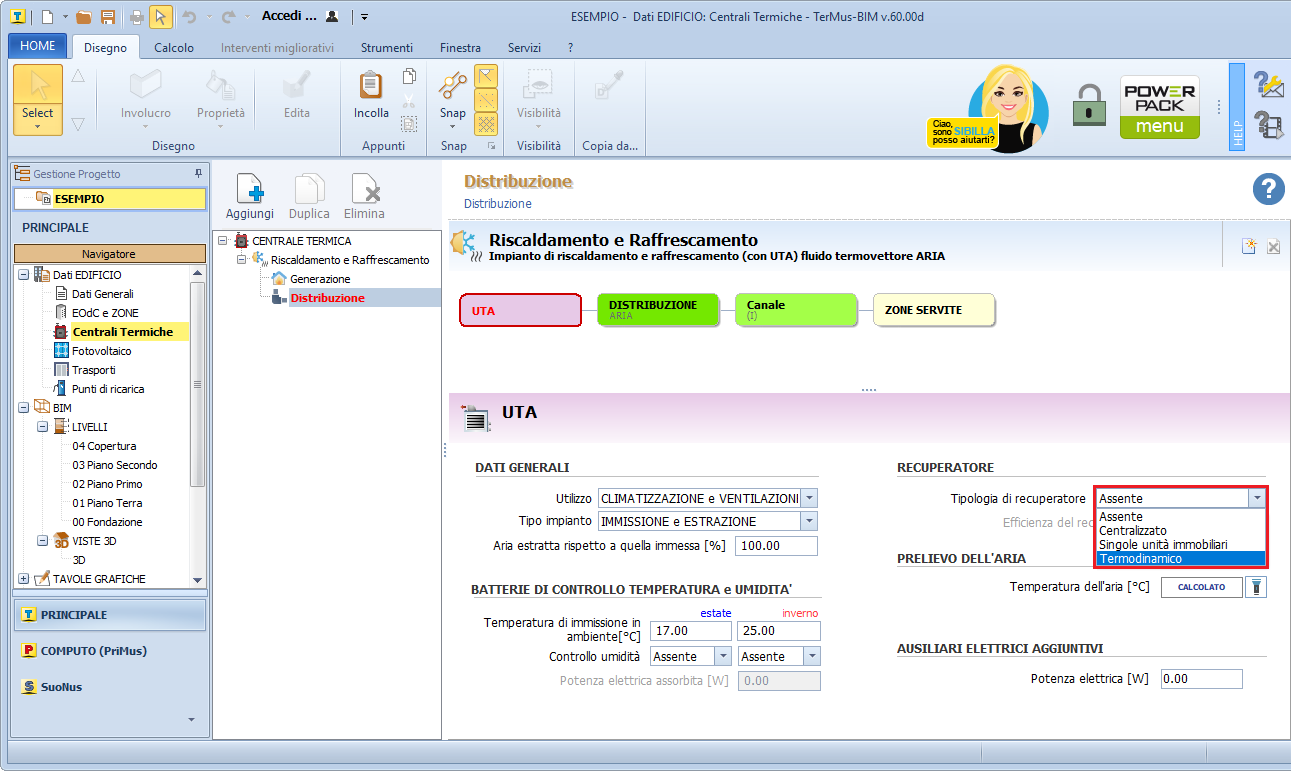This screenshot has height=771, width=1291.
Task: Open the Utilizzo dropdown
Action: [810, 498]
